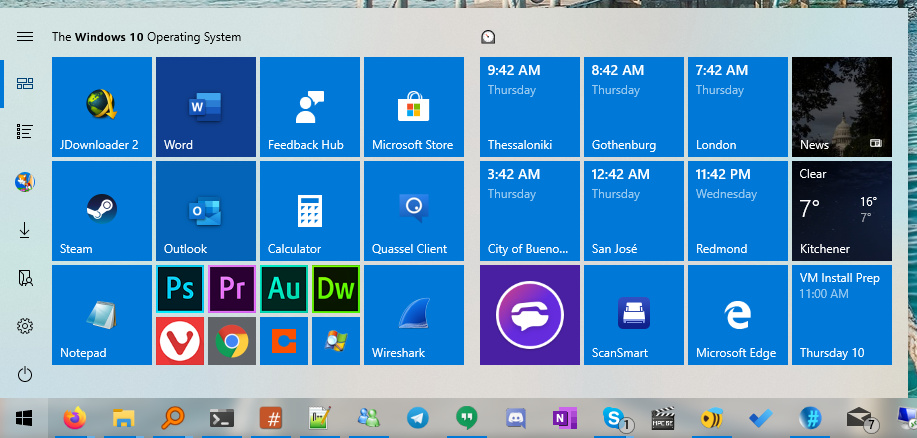Open the London clock tile
This screenshot has width=917, height=438.
coord(738,106)
